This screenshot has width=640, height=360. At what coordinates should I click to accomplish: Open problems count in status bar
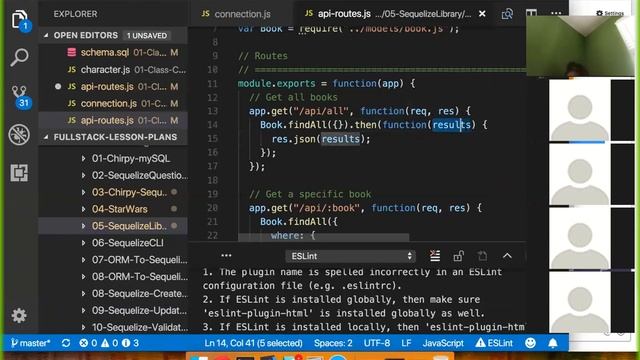(x=109, y=343)
